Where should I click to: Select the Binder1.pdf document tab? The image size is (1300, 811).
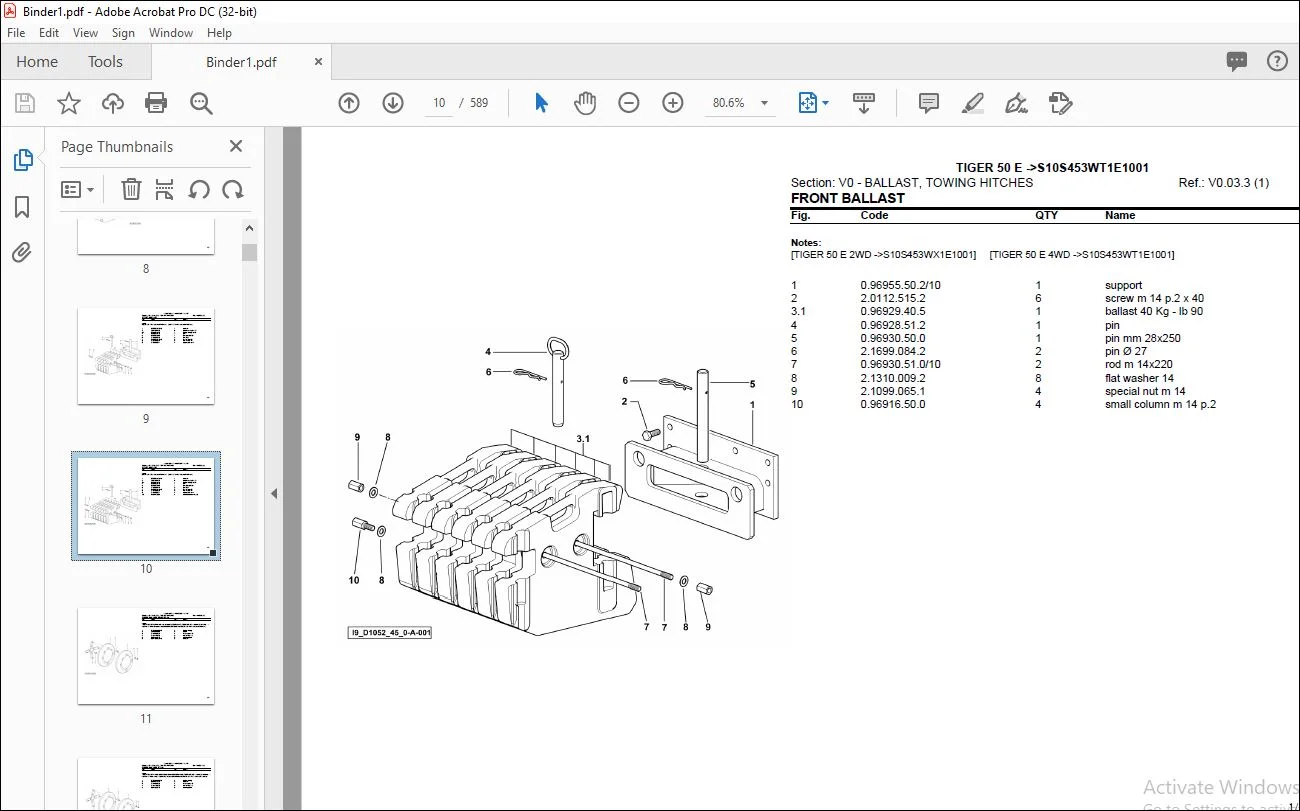(x=241, y=62)
